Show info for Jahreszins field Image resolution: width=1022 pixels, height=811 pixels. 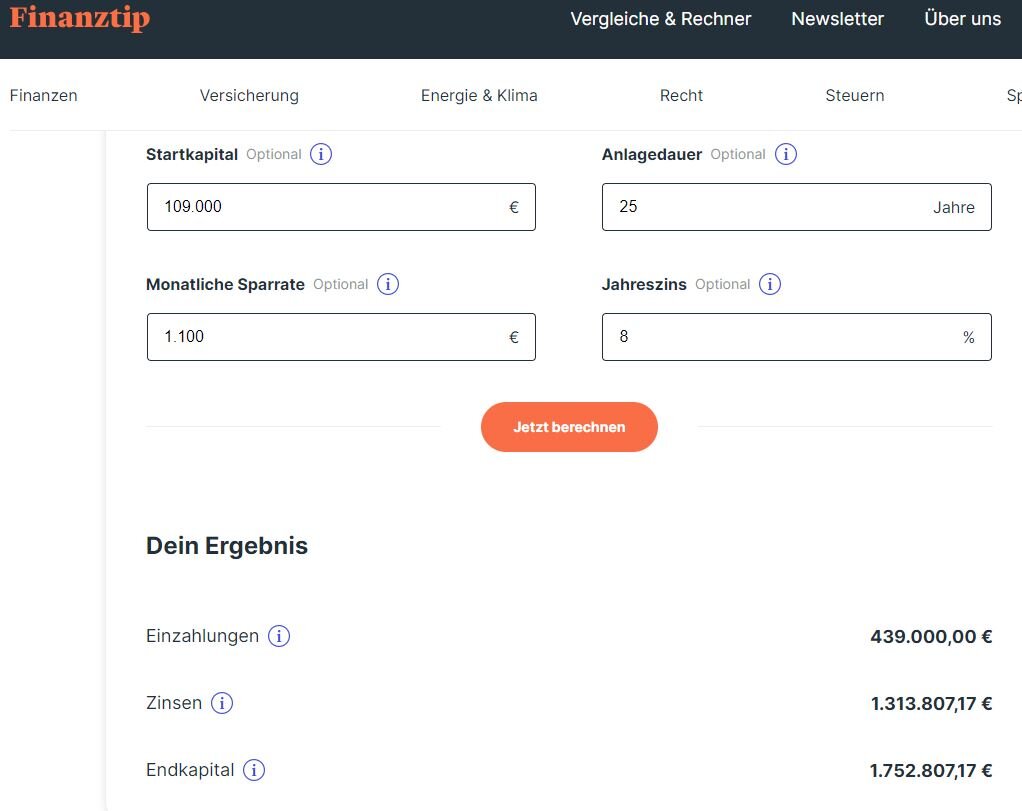pyautogui.click(x=770, y=284)
